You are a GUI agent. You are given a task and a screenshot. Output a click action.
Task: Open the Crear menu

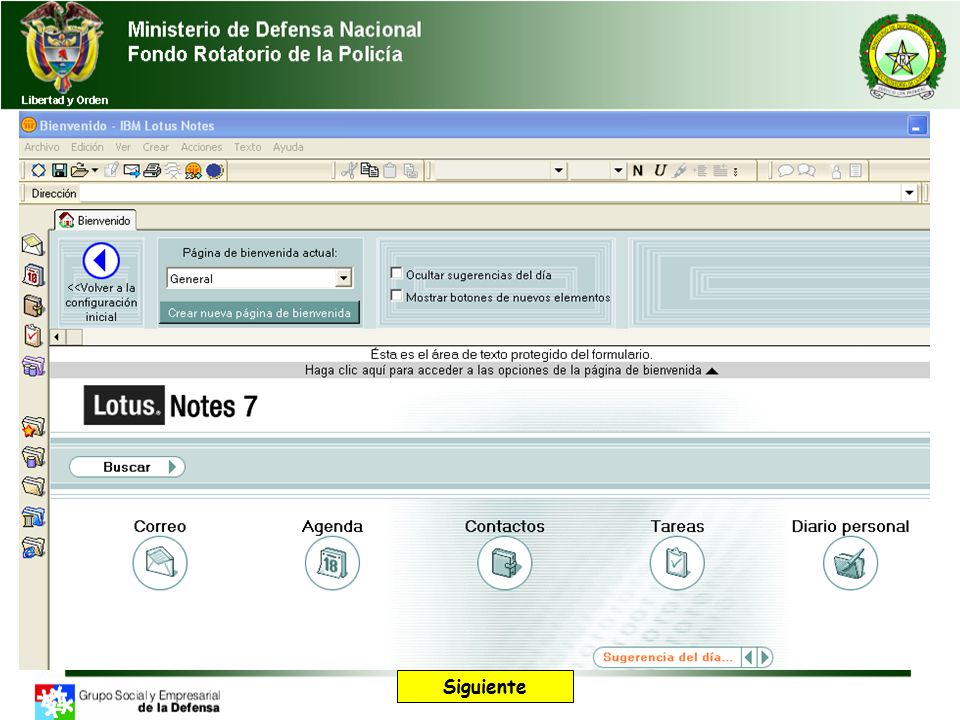[156, 147]
